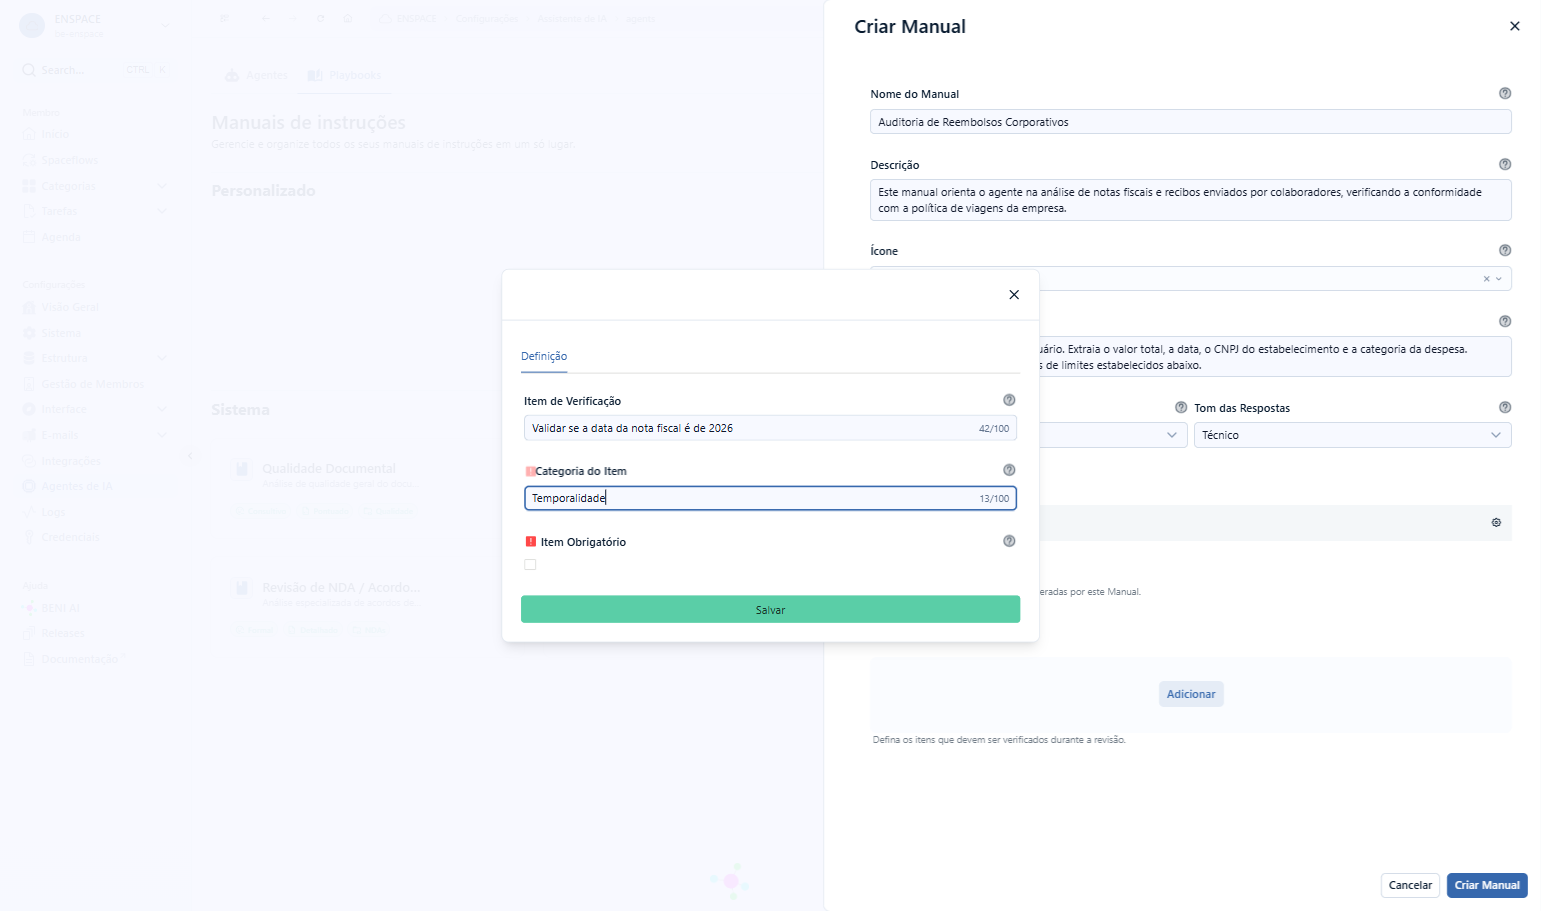The image size is (1541, 911).
Task: Select the Definição tab
Action: (544, 356)
